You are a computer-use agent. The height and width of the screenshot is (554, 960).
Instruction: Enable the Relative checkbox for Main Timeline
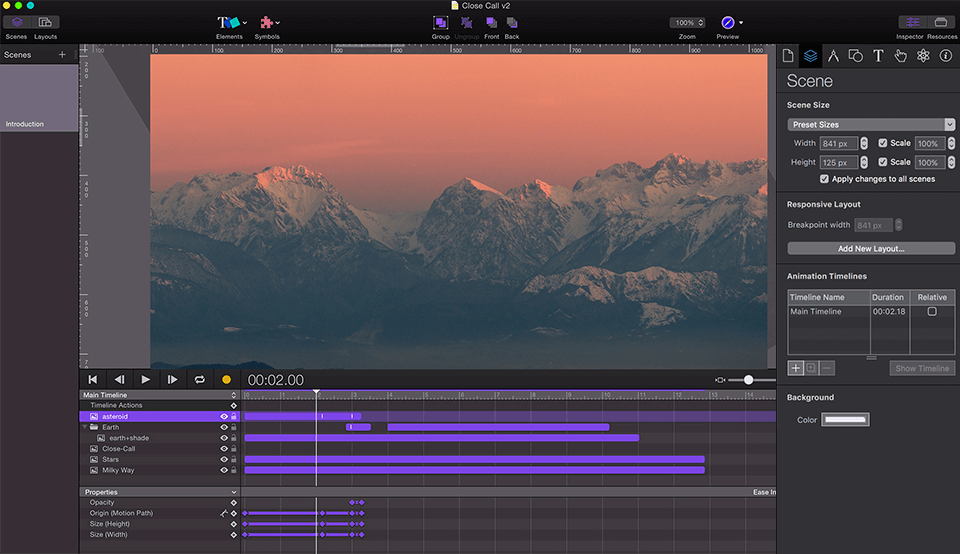(932, 312)
